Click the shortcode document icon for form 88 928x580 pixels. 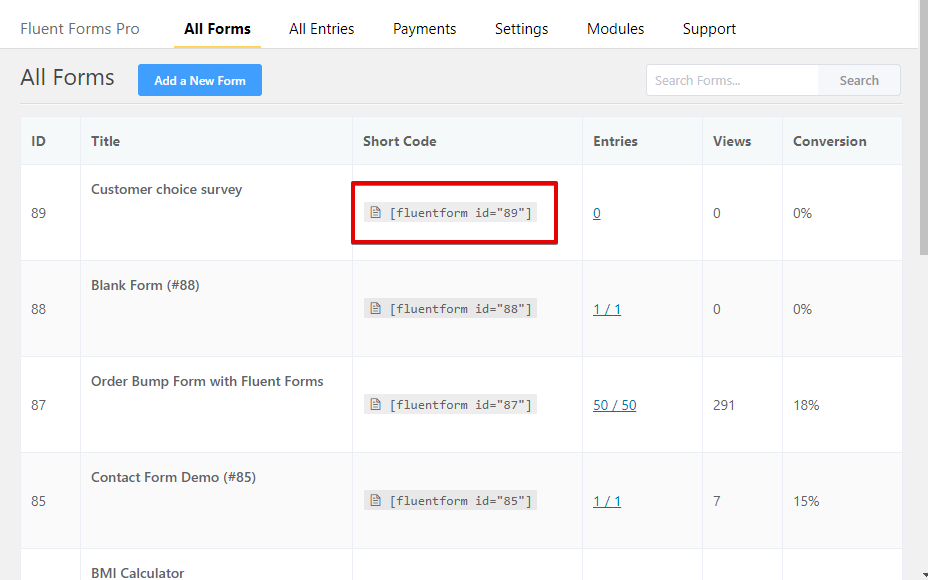coord(375,308)
